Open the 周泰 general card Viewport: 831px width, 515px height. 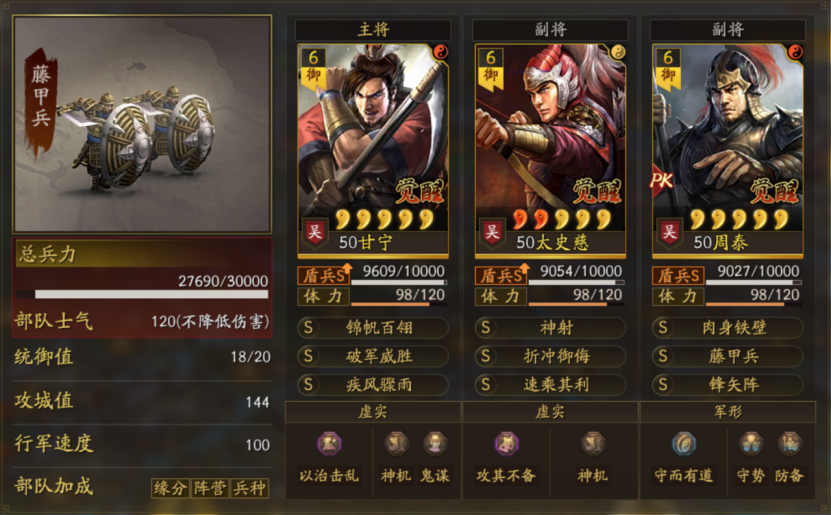tap(728, 150)
